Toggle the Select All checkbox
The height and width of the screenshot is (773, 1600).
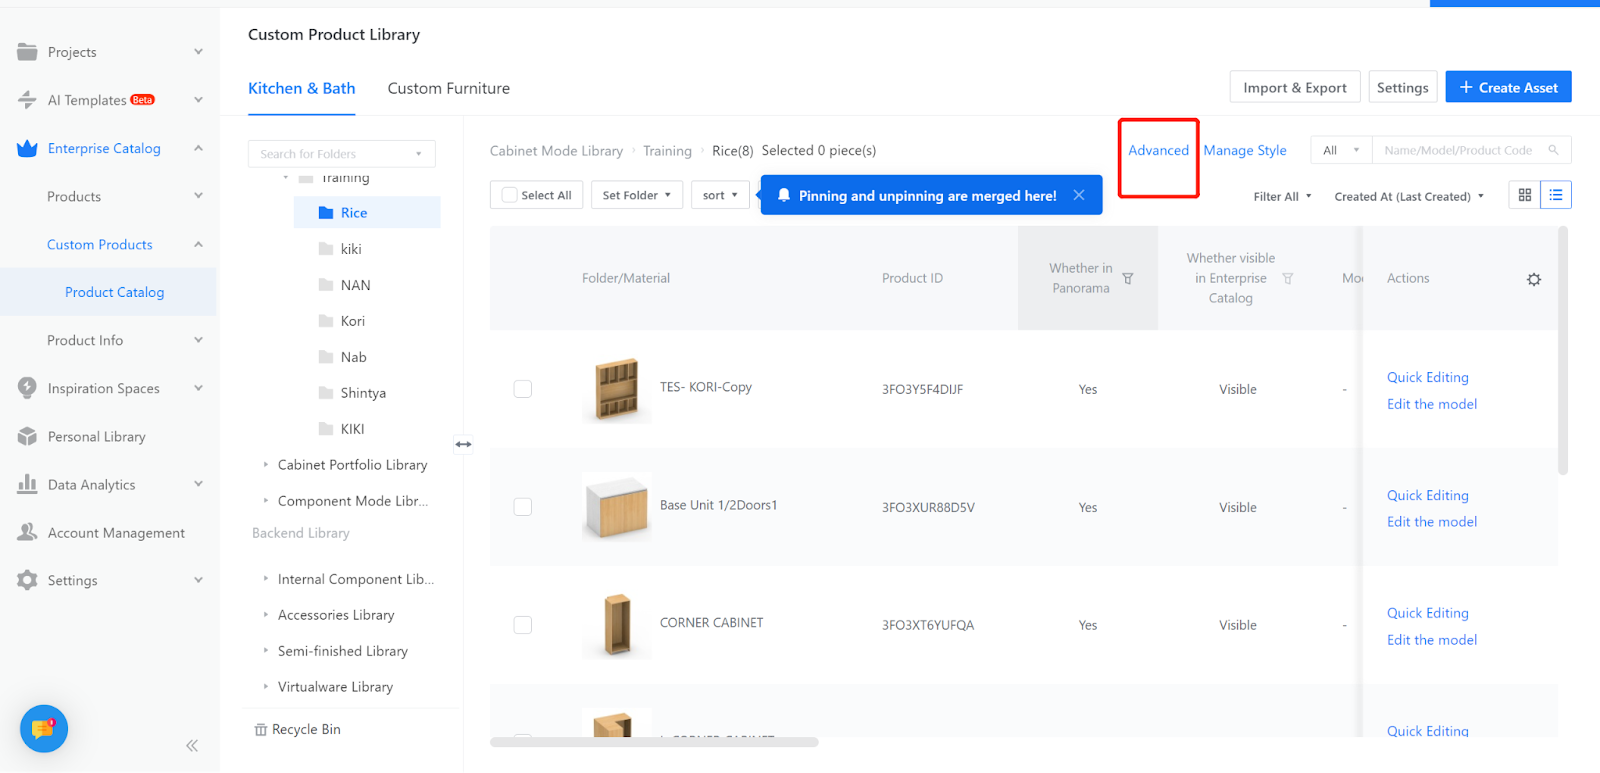[510, 195]
